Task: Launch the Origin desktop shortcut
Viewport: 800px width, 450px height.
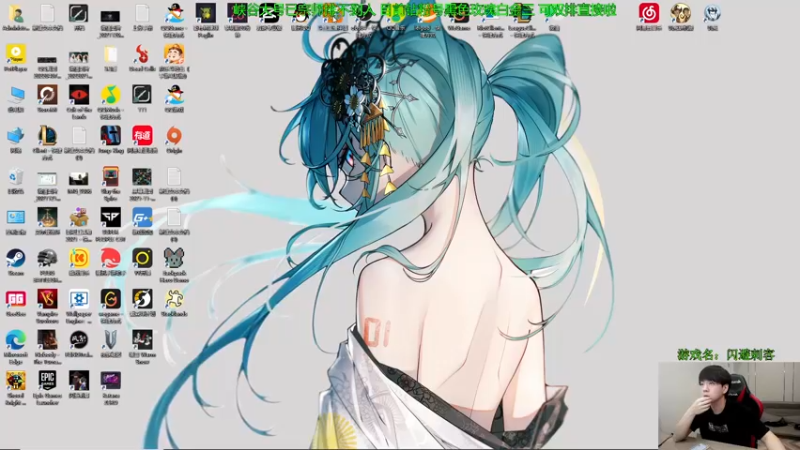Action: click(x=174, y=136)
